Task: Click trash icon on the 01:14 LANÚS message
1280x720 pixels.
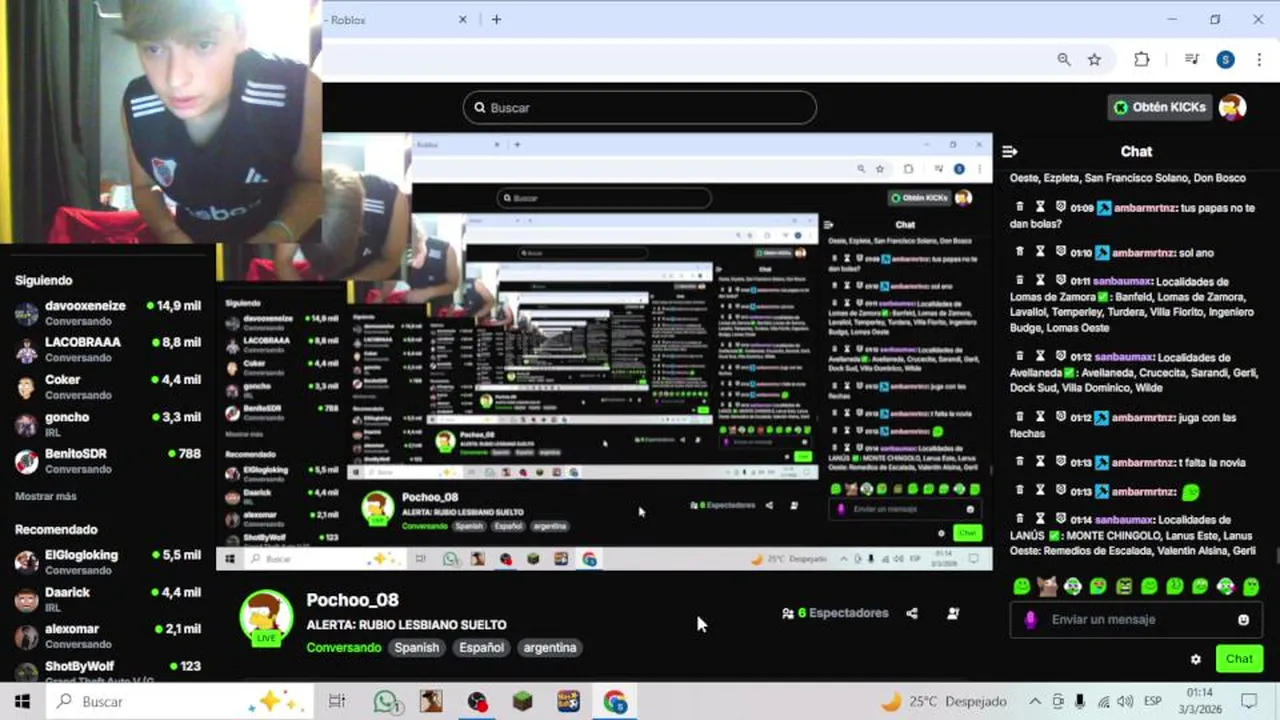Action: coord(1019,520)
